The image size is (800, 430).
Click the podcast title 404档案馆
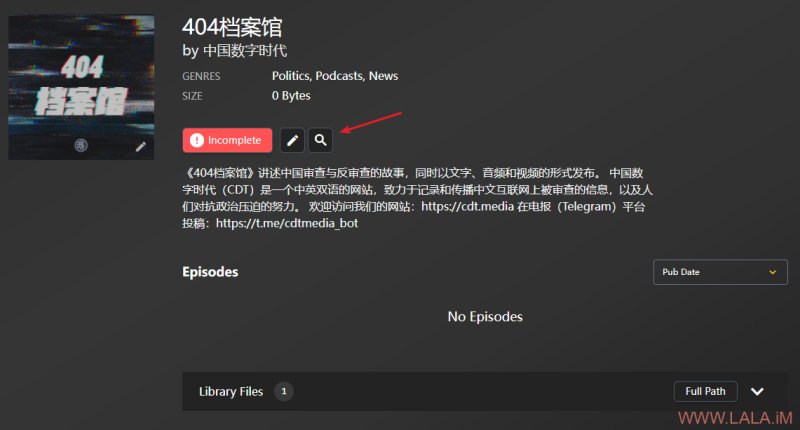point(232,27)
